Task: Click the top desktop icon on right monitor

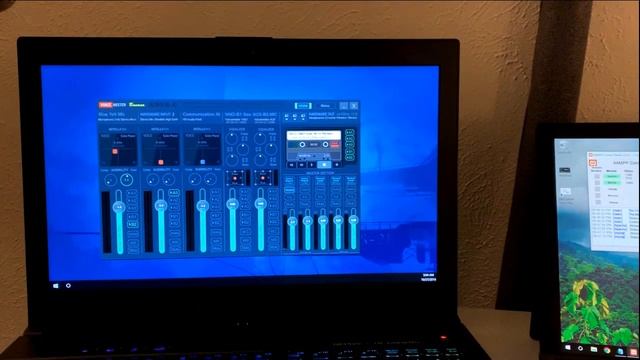Action: point(563,146)
